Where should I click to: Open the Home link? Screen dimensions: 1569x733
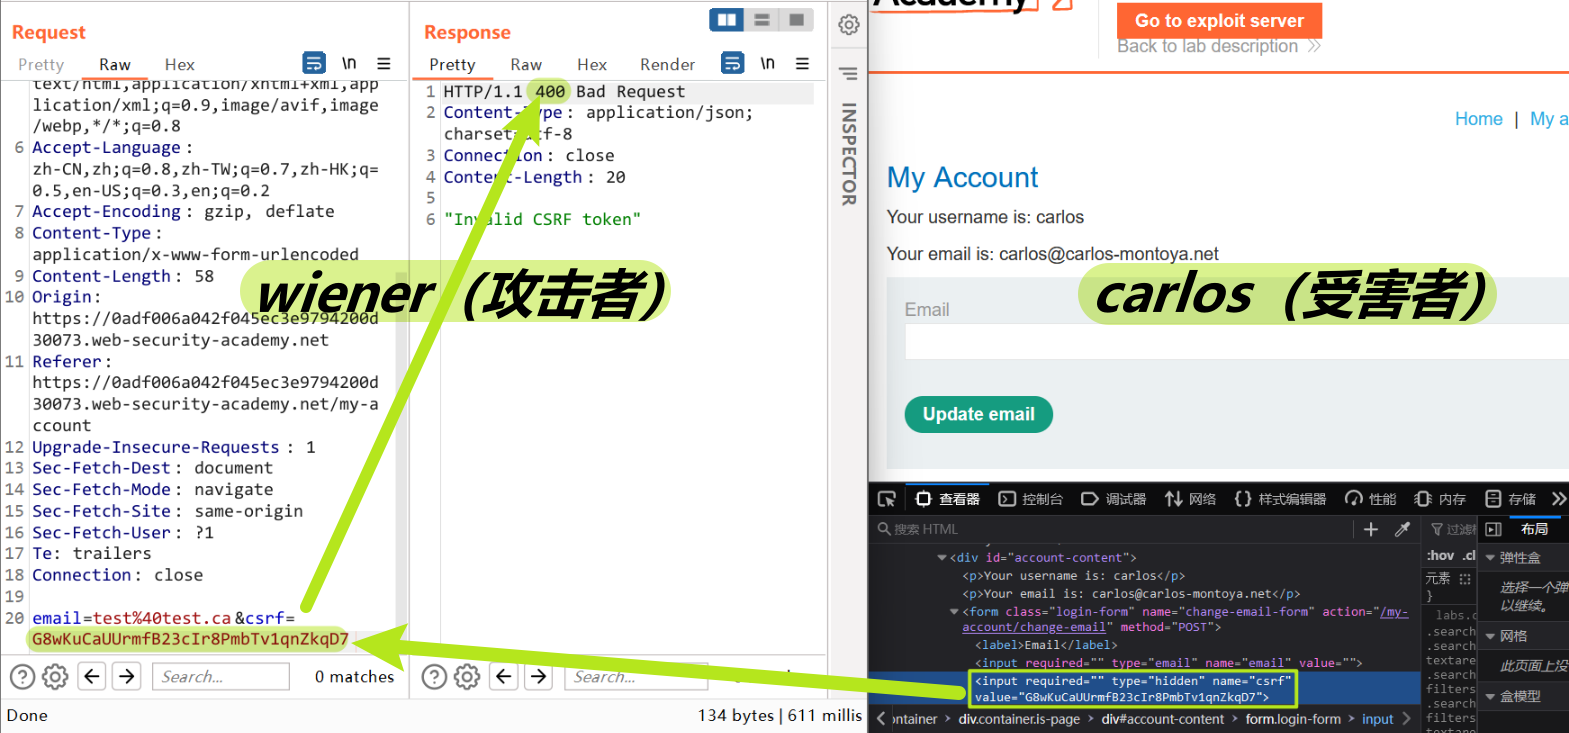pos(1478,119)
